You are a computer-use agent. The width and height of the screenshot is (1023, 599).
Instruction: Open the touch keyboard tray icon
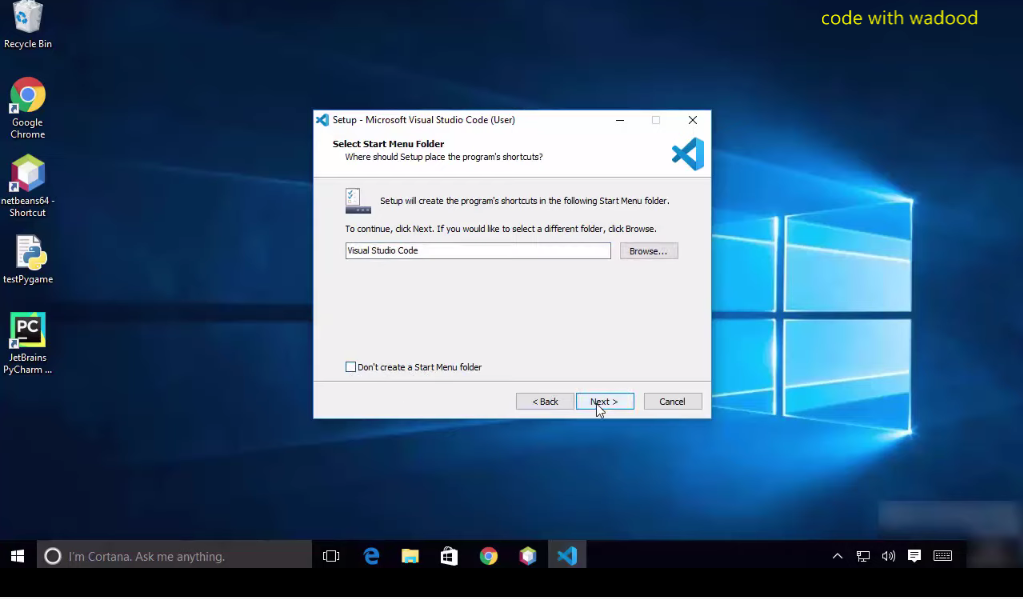coord(943,556)
